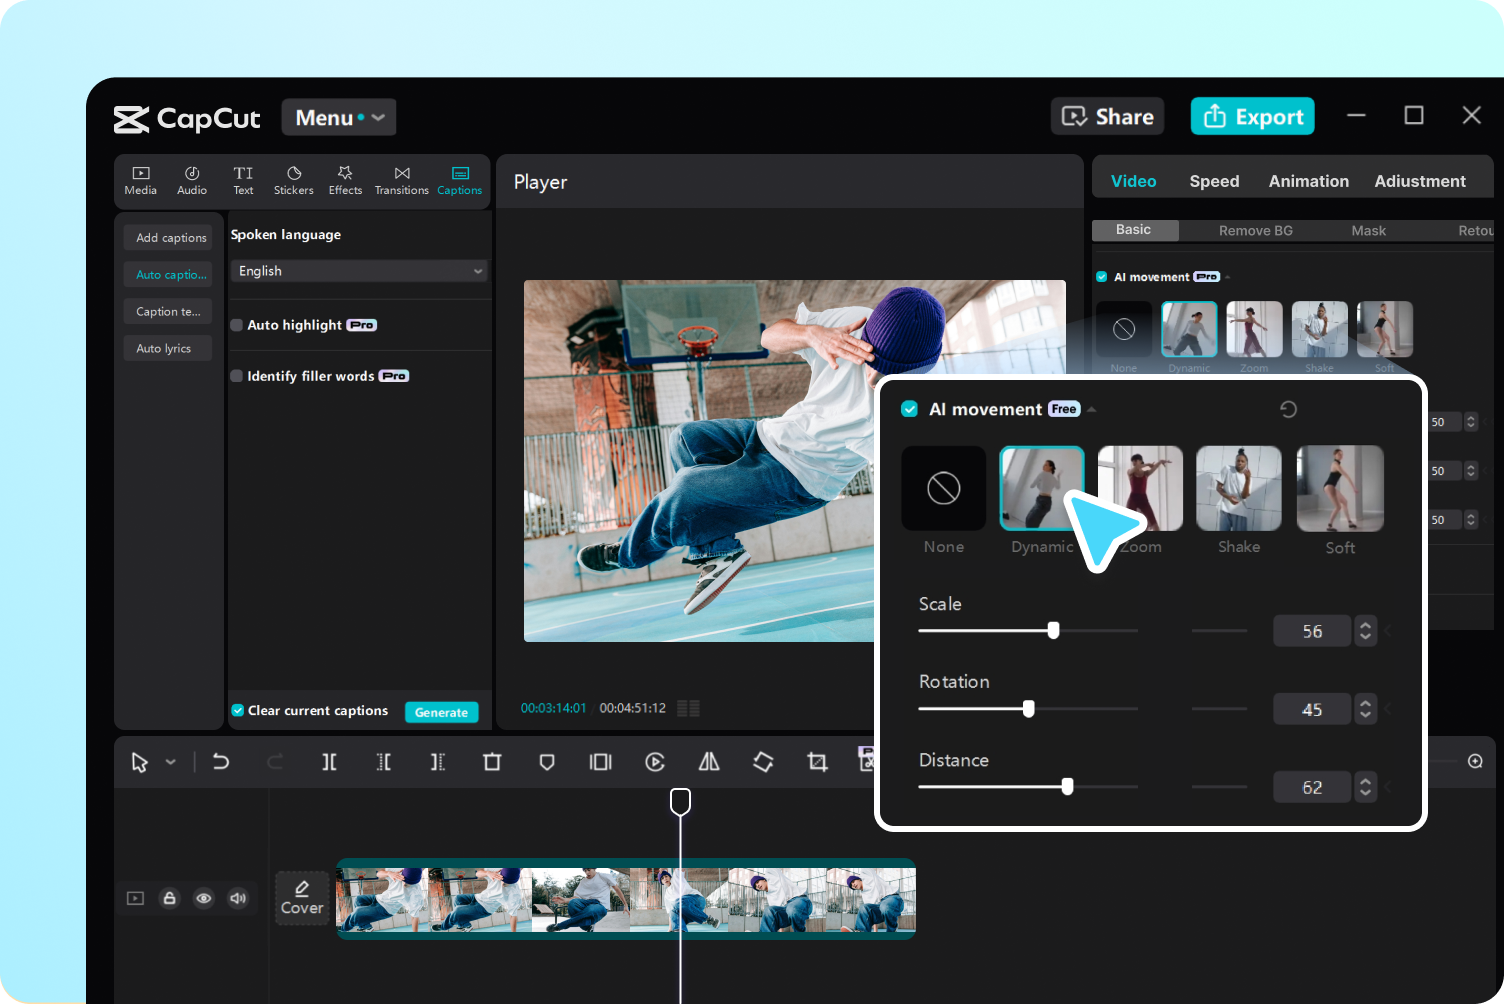Lock the video track

click(x=170, y=898)
